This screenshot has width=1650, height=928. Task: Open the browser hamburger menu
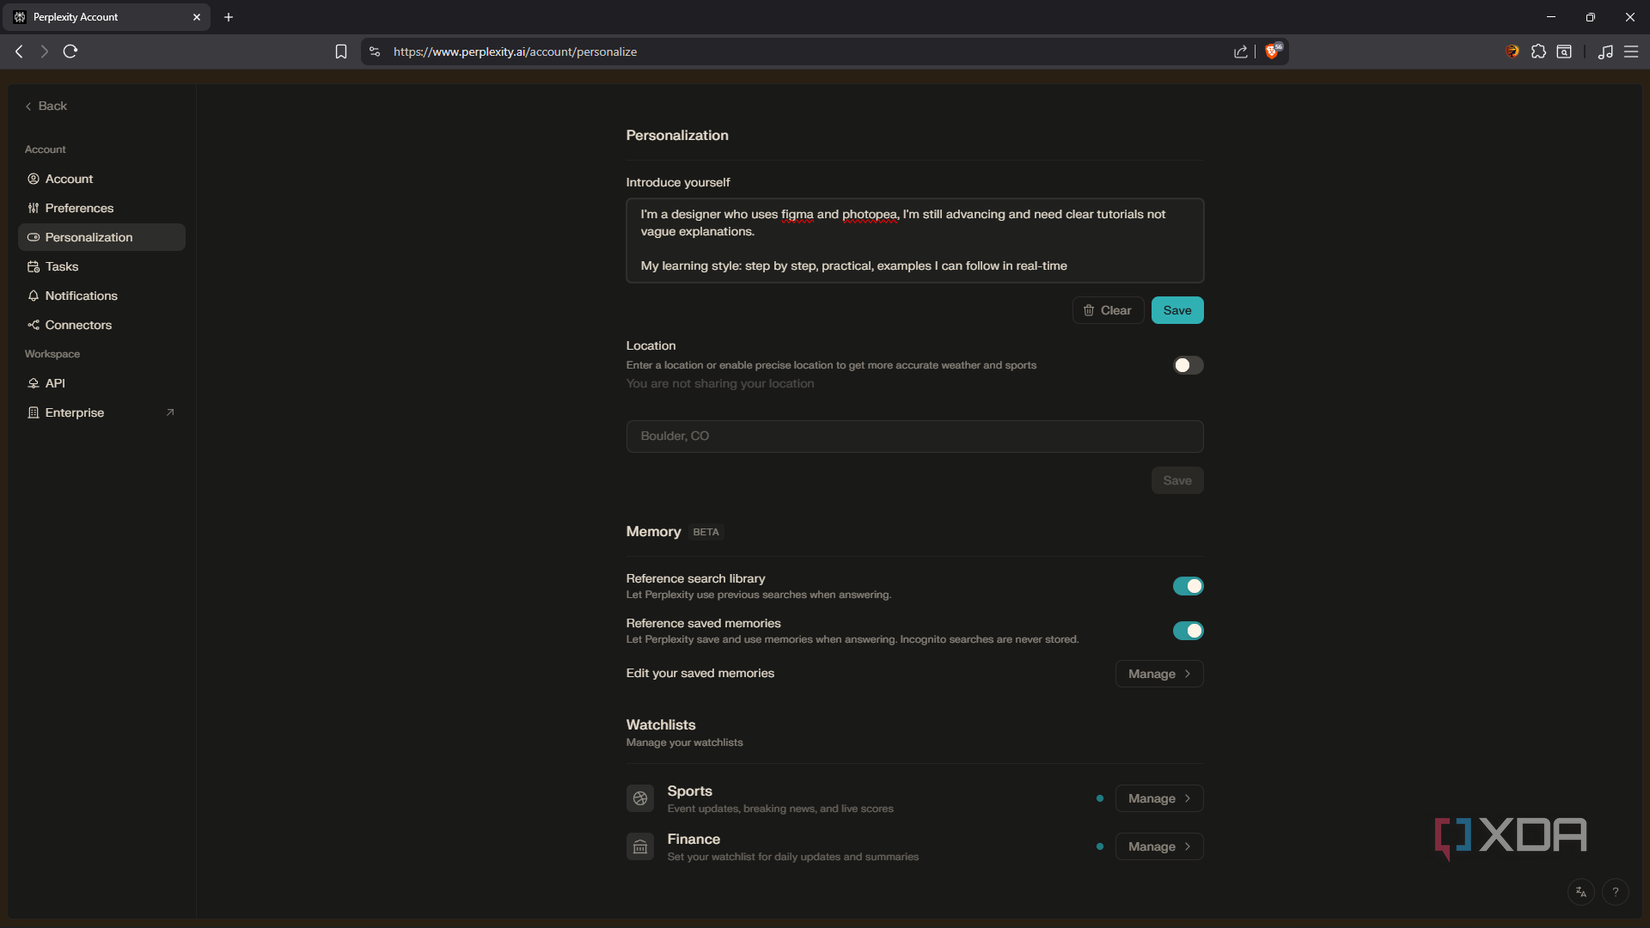point(1631,52)
